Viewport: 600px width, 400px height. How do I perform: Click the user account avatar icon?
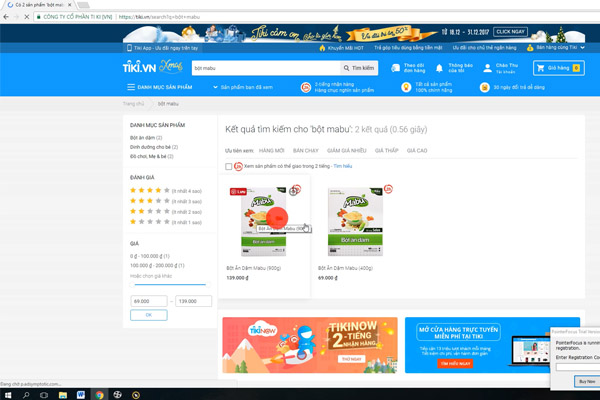click(487, 68)
